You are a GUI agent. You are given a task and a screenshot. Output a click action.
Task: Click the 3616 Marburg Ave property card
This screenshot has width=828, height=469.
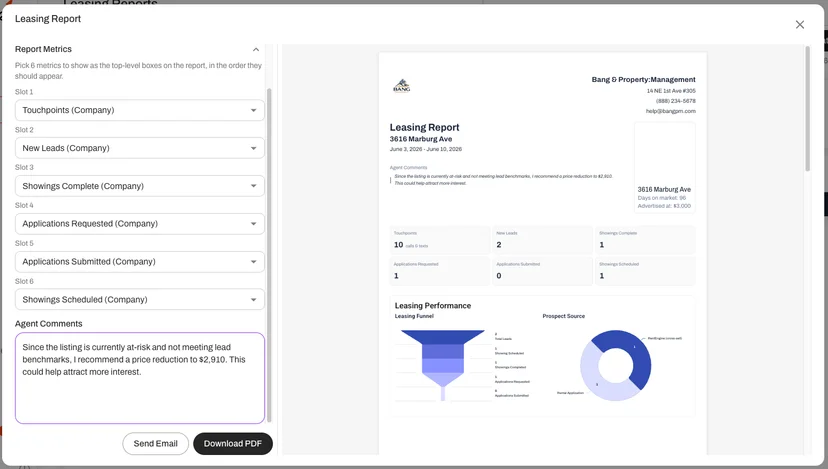(x=664, y=167)
